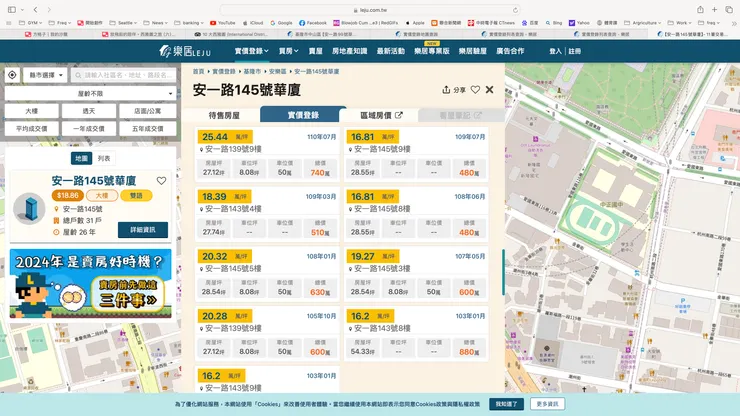Screen dimensions: 740x416
Task: Switch to the 待售房屋 tab
Action: click(224, 115)
